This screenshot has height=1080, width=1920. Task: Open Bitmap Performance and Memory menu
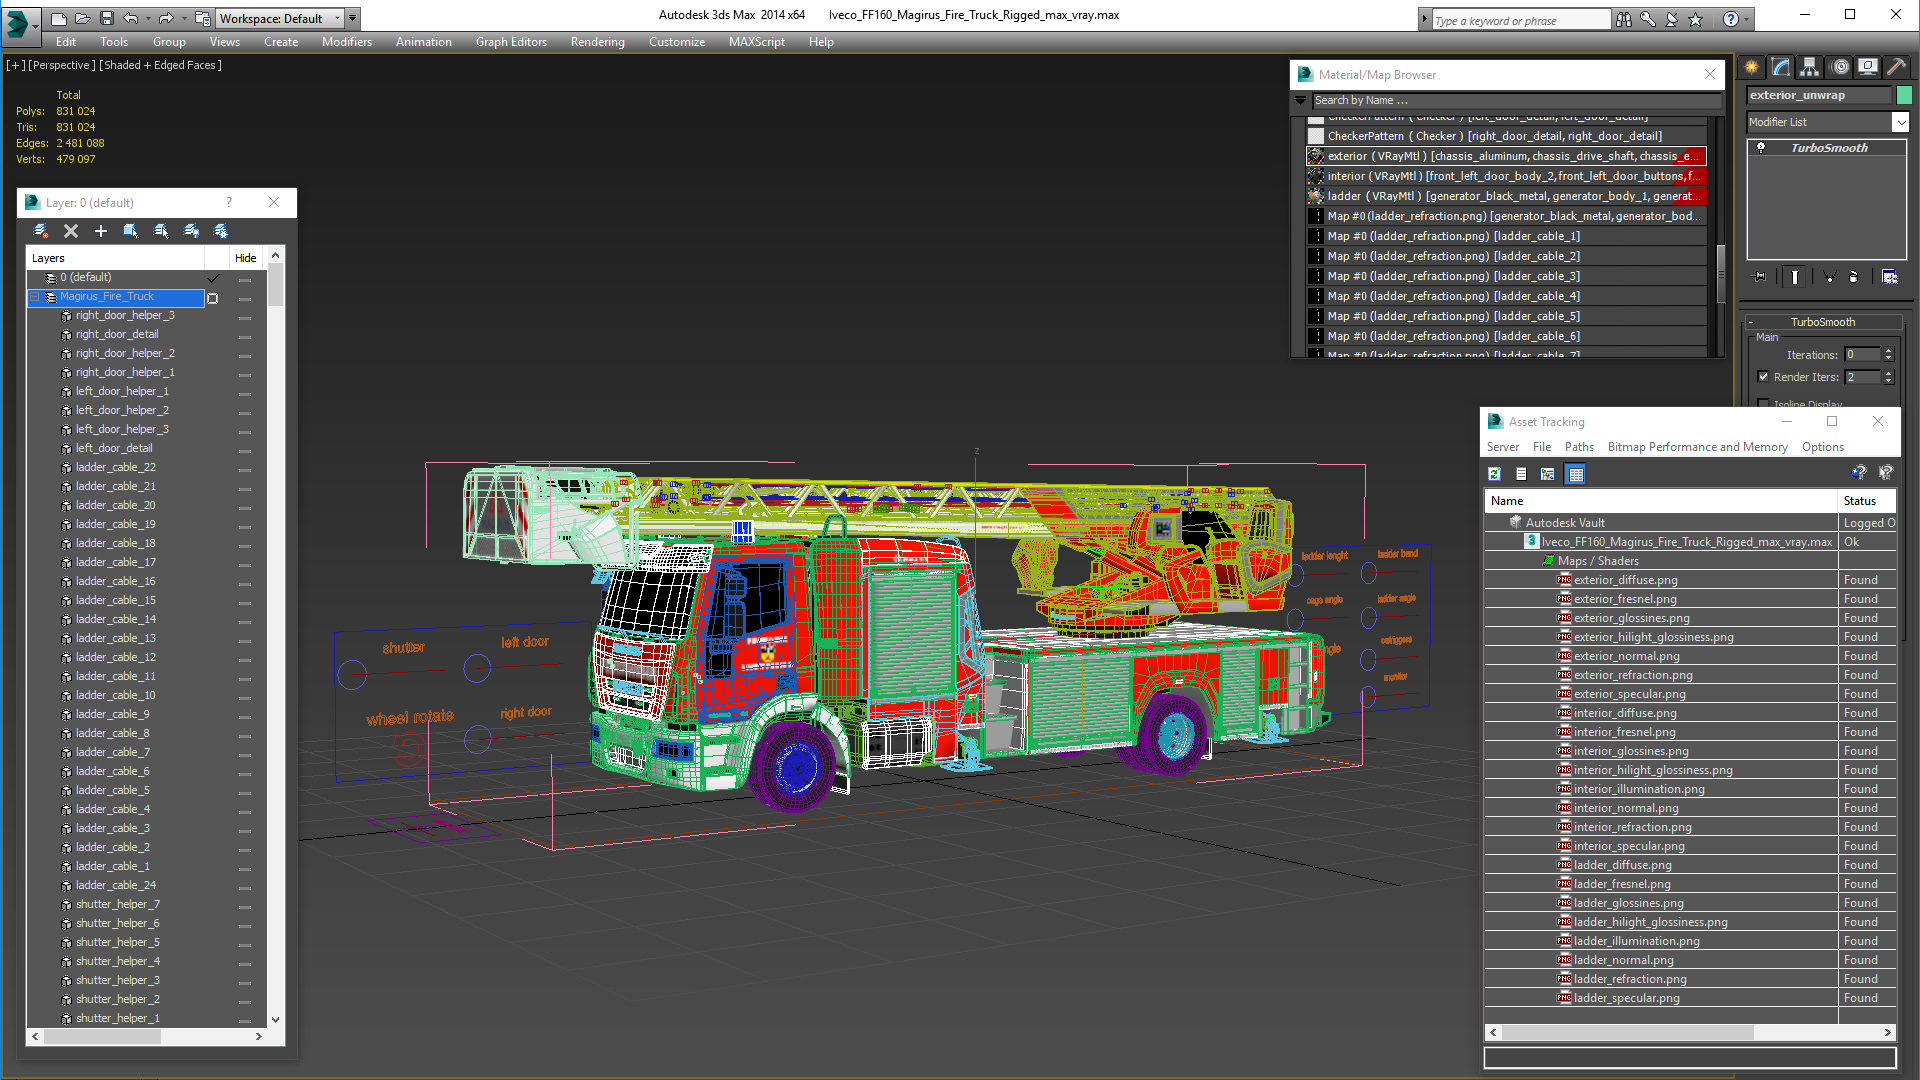(1697, 447)
